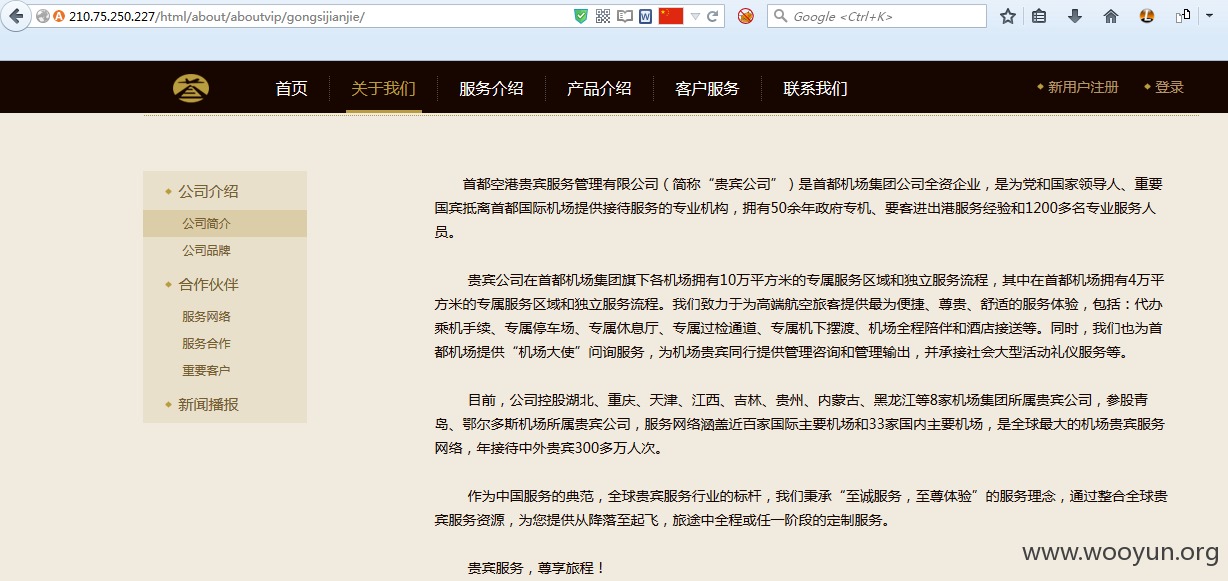1228x581 pixels.
Task: Expand the 新闻播报 sidebar section
Action: [x=208, y=404]
